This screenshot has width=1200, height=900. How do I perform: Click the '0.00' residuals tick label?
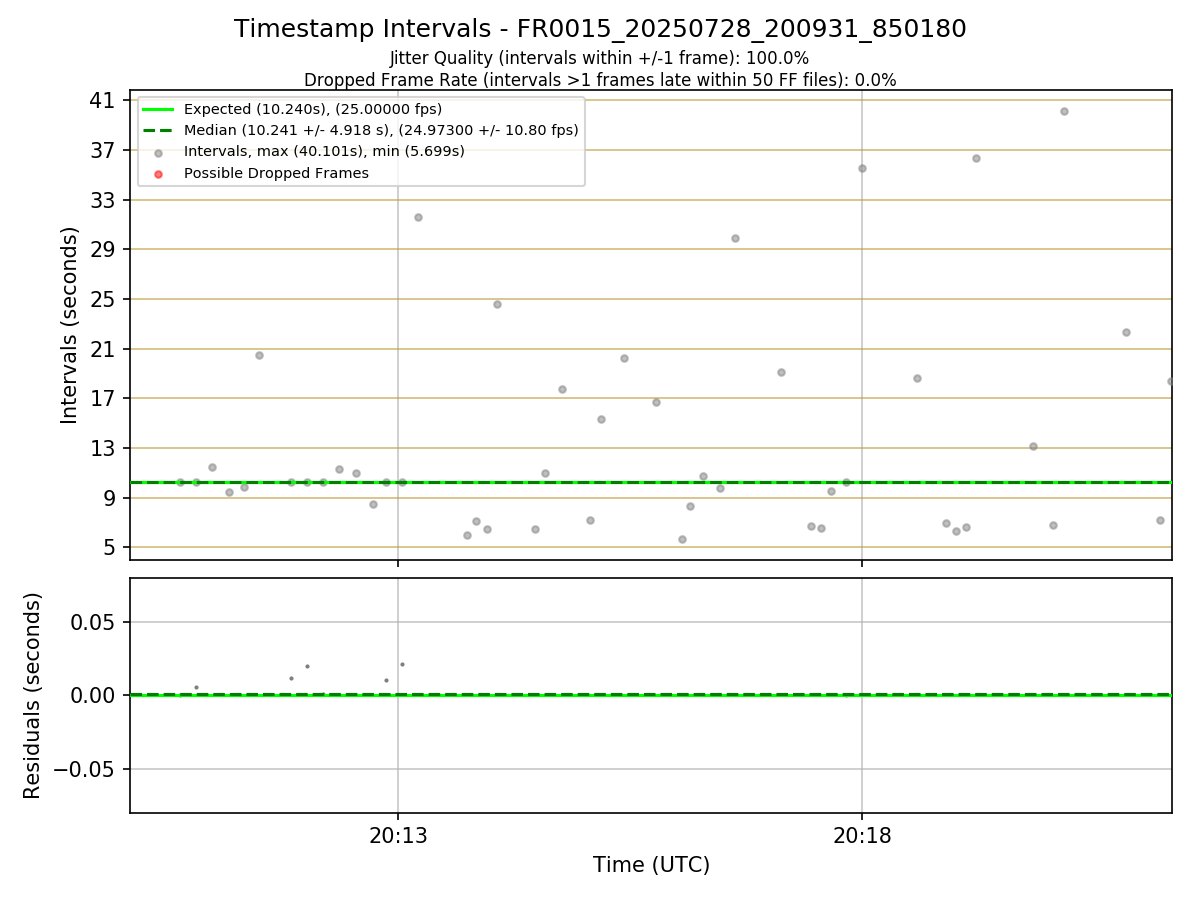tap(94, 695)
